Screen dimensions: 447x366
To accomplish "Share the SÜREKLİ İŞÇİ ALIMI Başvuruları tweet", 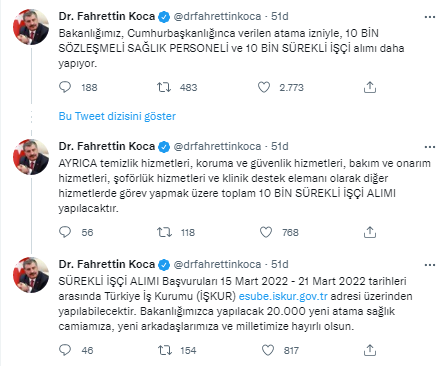I will (370, 350).
